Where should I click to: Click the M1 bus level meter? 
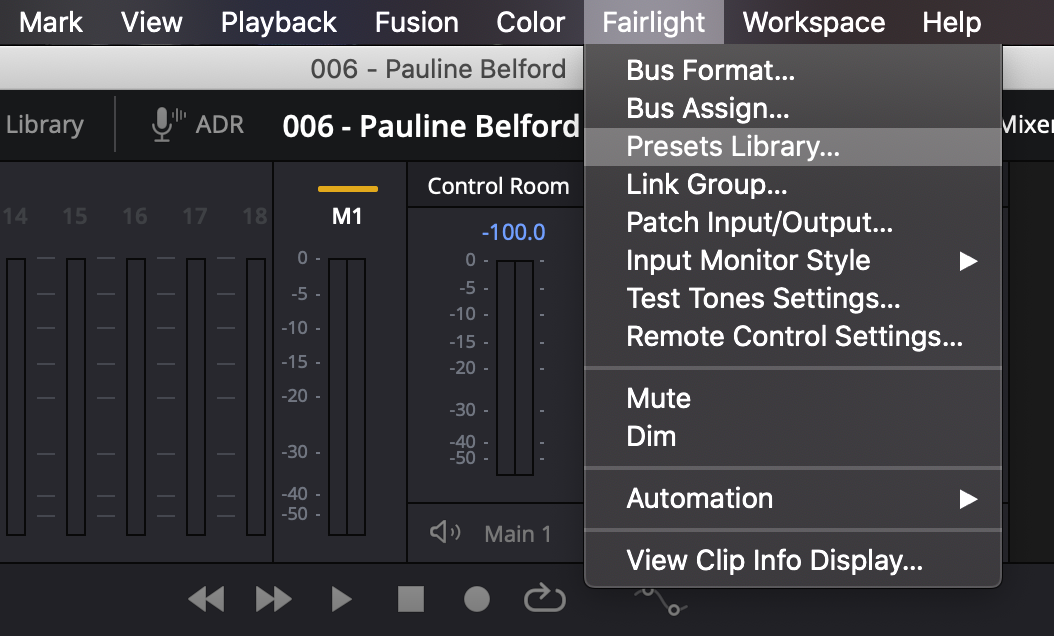pos(347,397)
